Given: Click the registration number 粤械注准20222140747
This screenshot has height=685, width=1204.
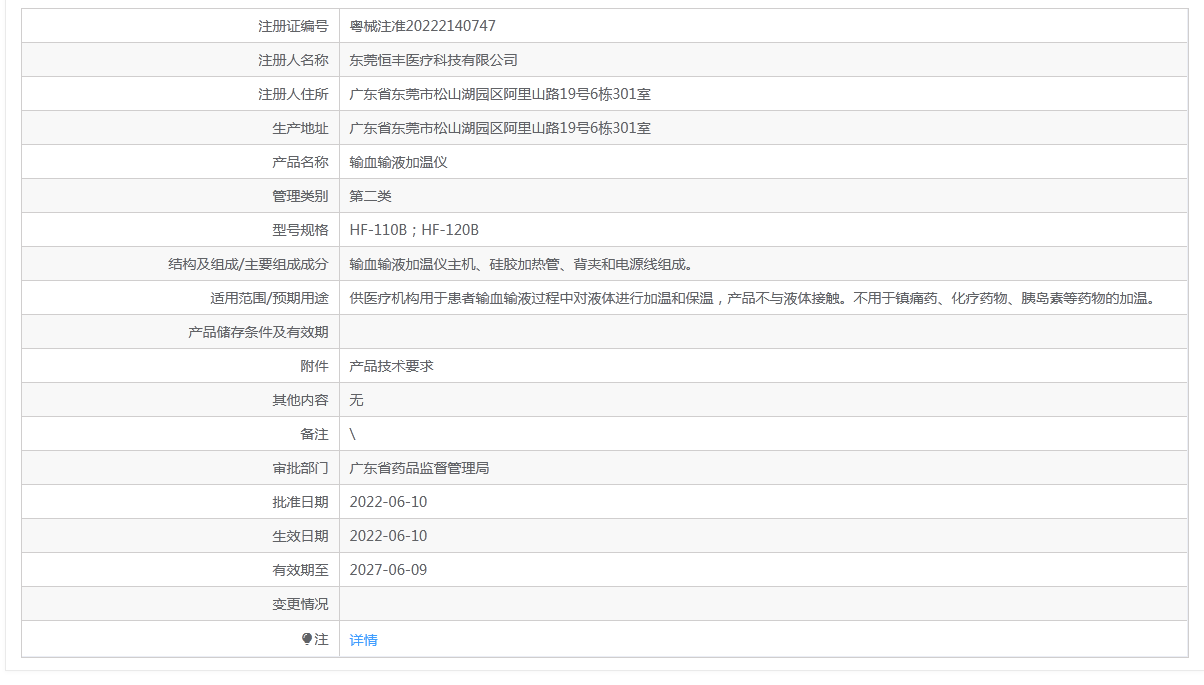Looking at the screenshot, I should (422, 26).
